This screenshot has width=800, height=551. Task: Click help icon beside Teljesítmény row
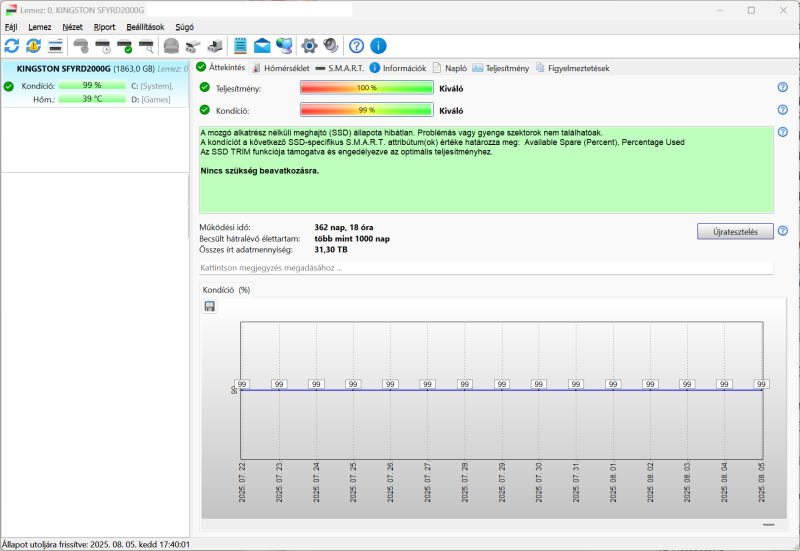pyautogui.click(x=783, y=87)
